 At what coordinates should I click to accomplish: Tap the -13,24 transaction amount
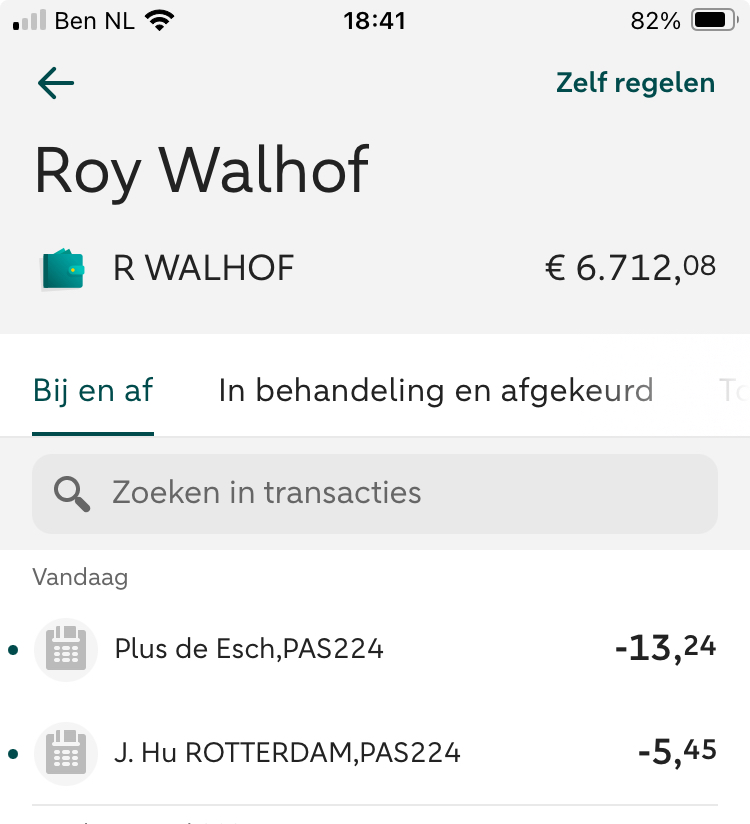click(665, 650)
